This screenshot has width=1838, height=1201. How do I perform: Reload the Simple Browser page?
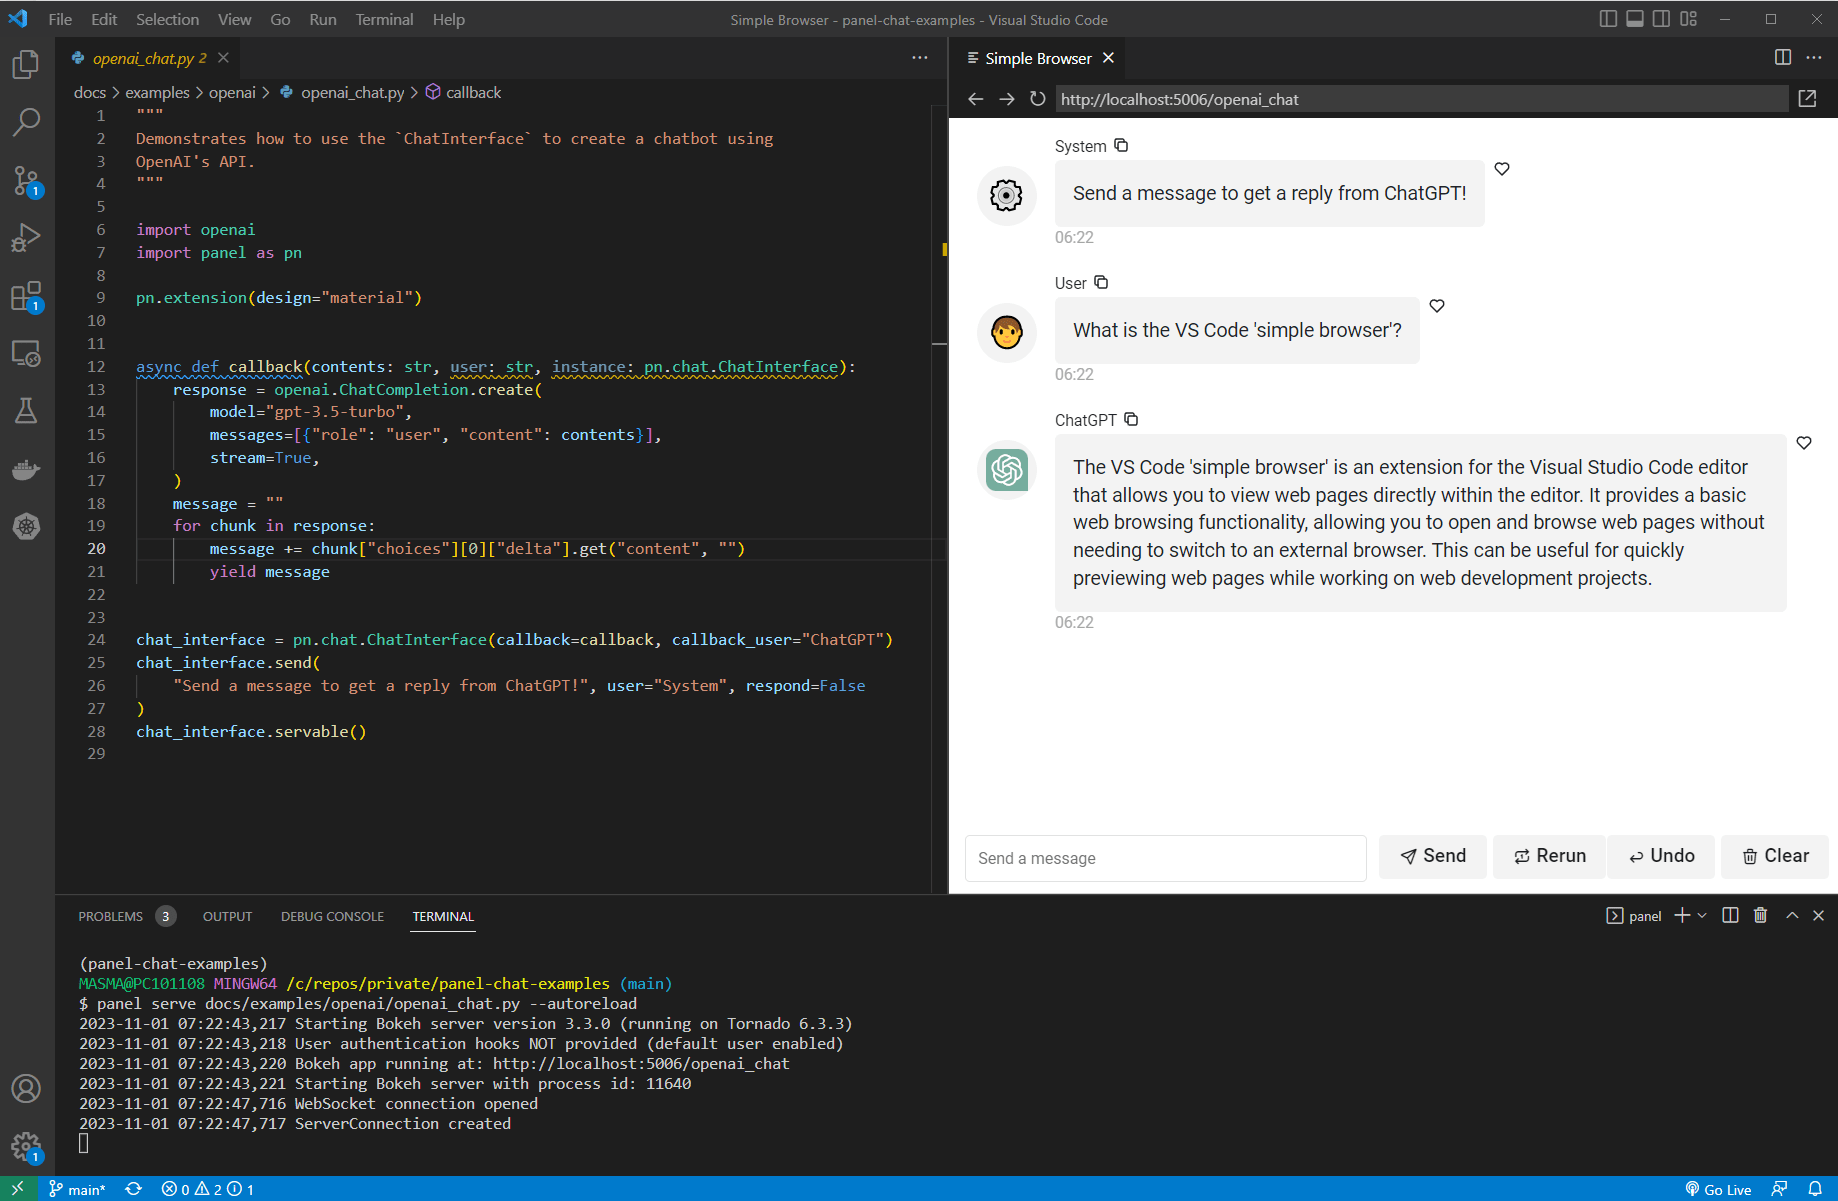[x=1038, y=99]
